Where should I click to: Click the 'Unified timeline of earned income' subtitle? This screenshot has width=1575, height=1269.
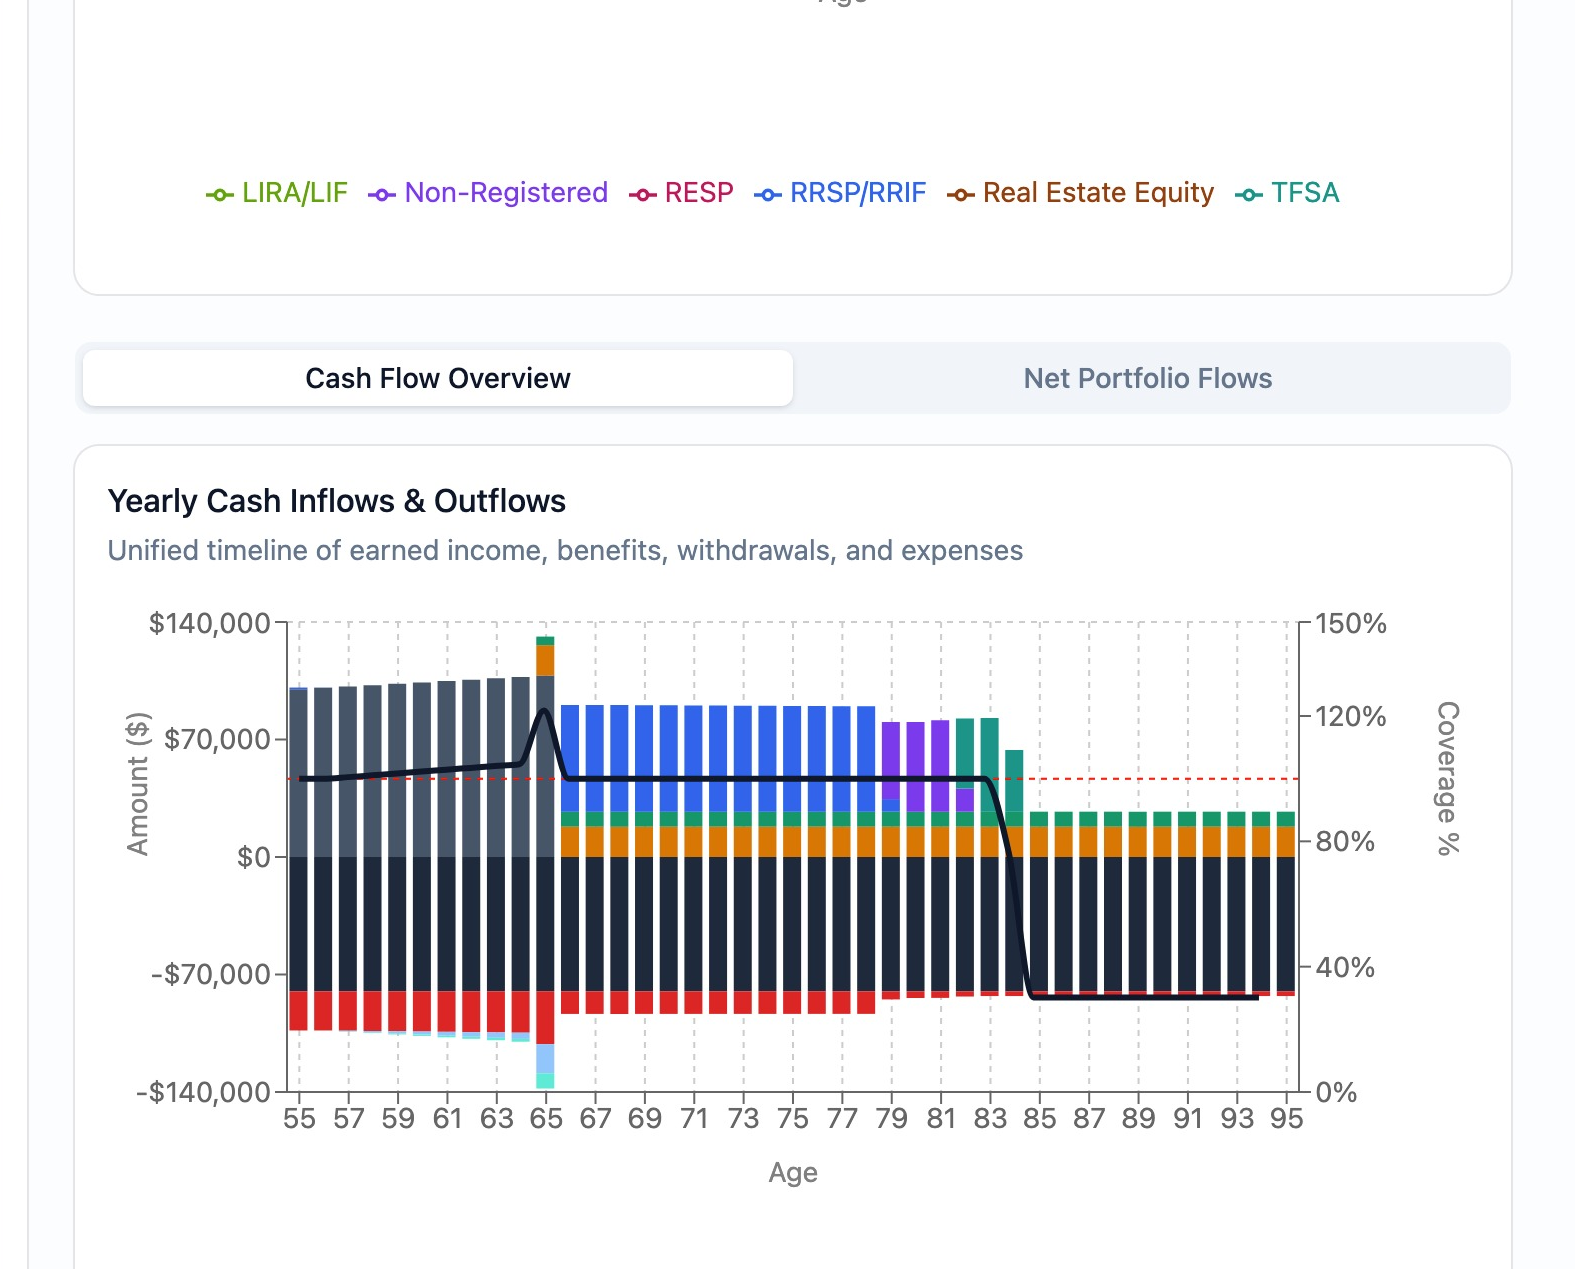(565, 551)
